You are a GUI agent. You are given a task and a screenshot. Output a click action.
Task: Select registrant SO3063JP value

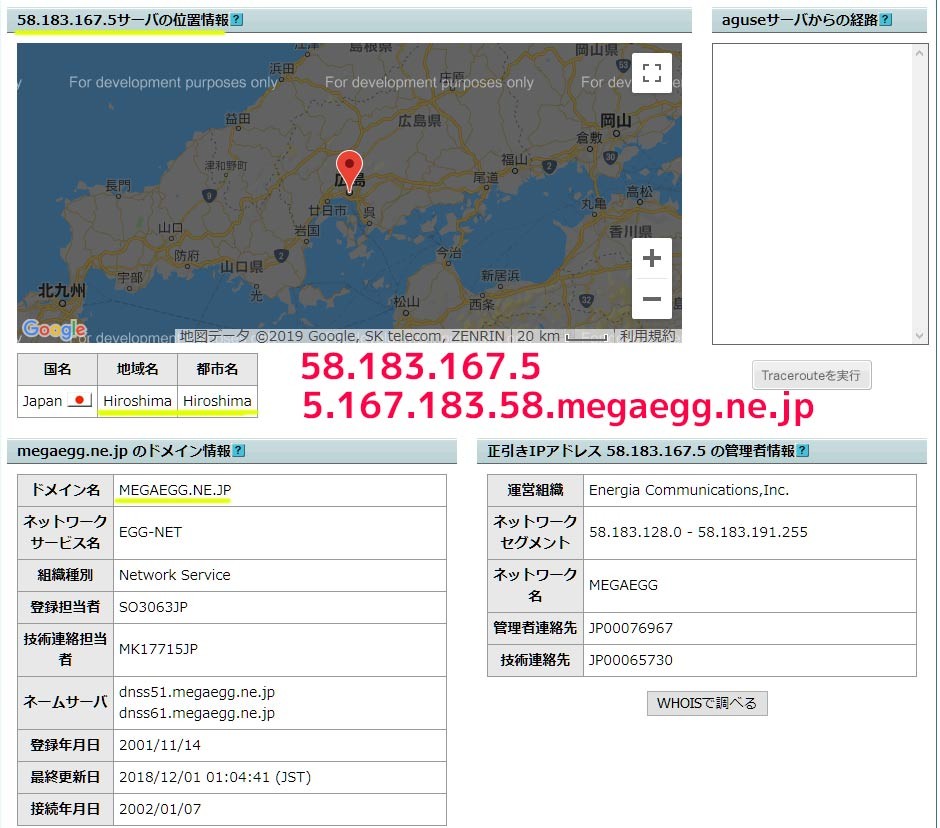(x=153, y=607)
